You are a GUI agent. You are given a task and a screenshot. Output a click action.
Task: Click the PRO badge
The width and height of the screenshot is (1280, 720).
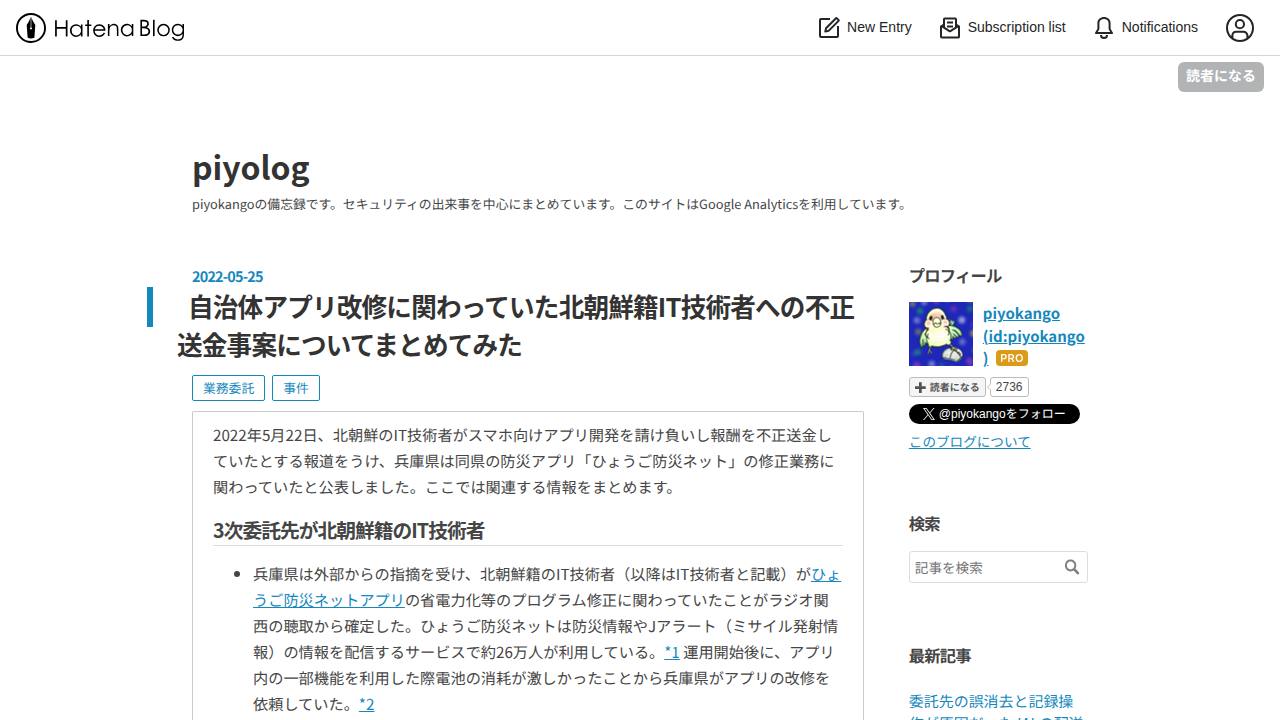click(1012, 358)
